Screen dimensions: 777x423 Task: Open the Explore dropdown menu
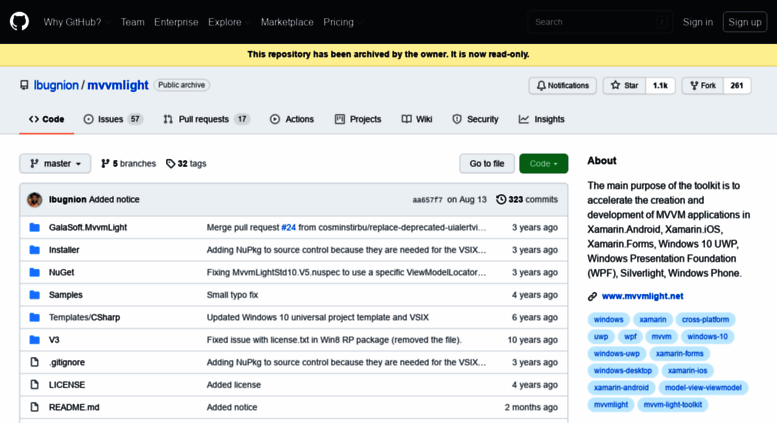tap(229, 22)
